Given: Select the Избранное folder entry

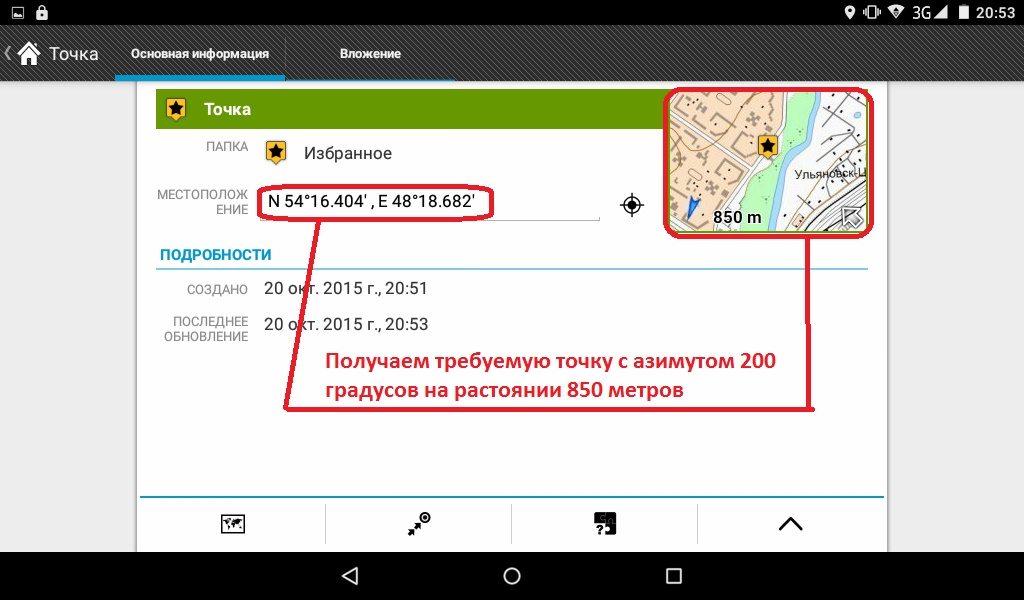Looking at the screenshot, I should 347,153.
